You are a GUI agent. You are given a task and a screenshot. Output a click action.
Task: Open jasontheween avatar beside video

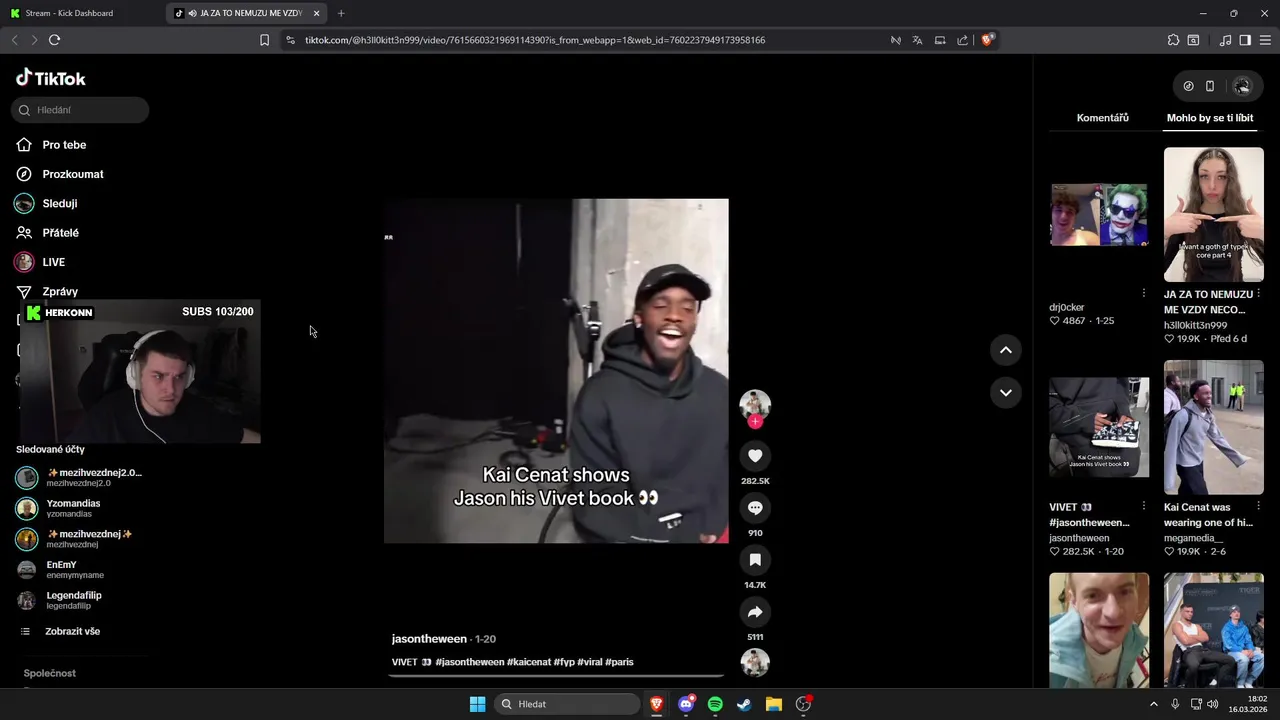pos(755,403)
